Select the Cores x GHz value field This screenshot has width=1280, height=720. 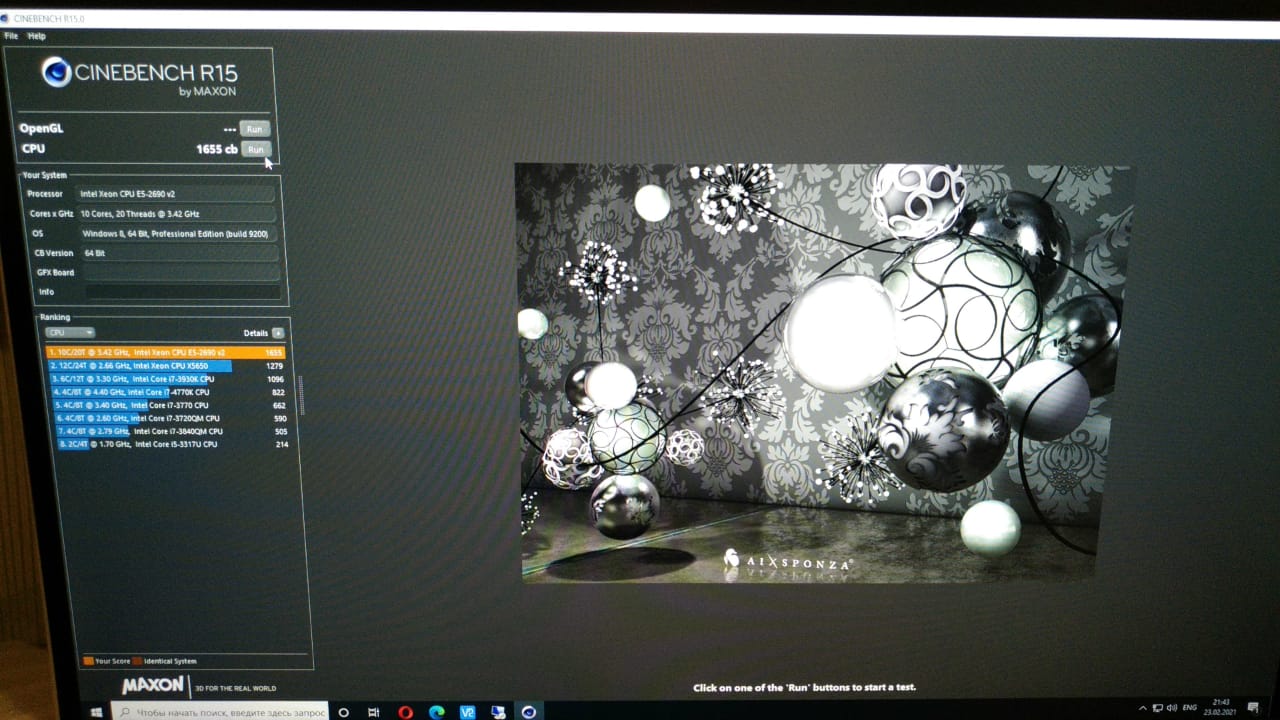pos(176,214)
